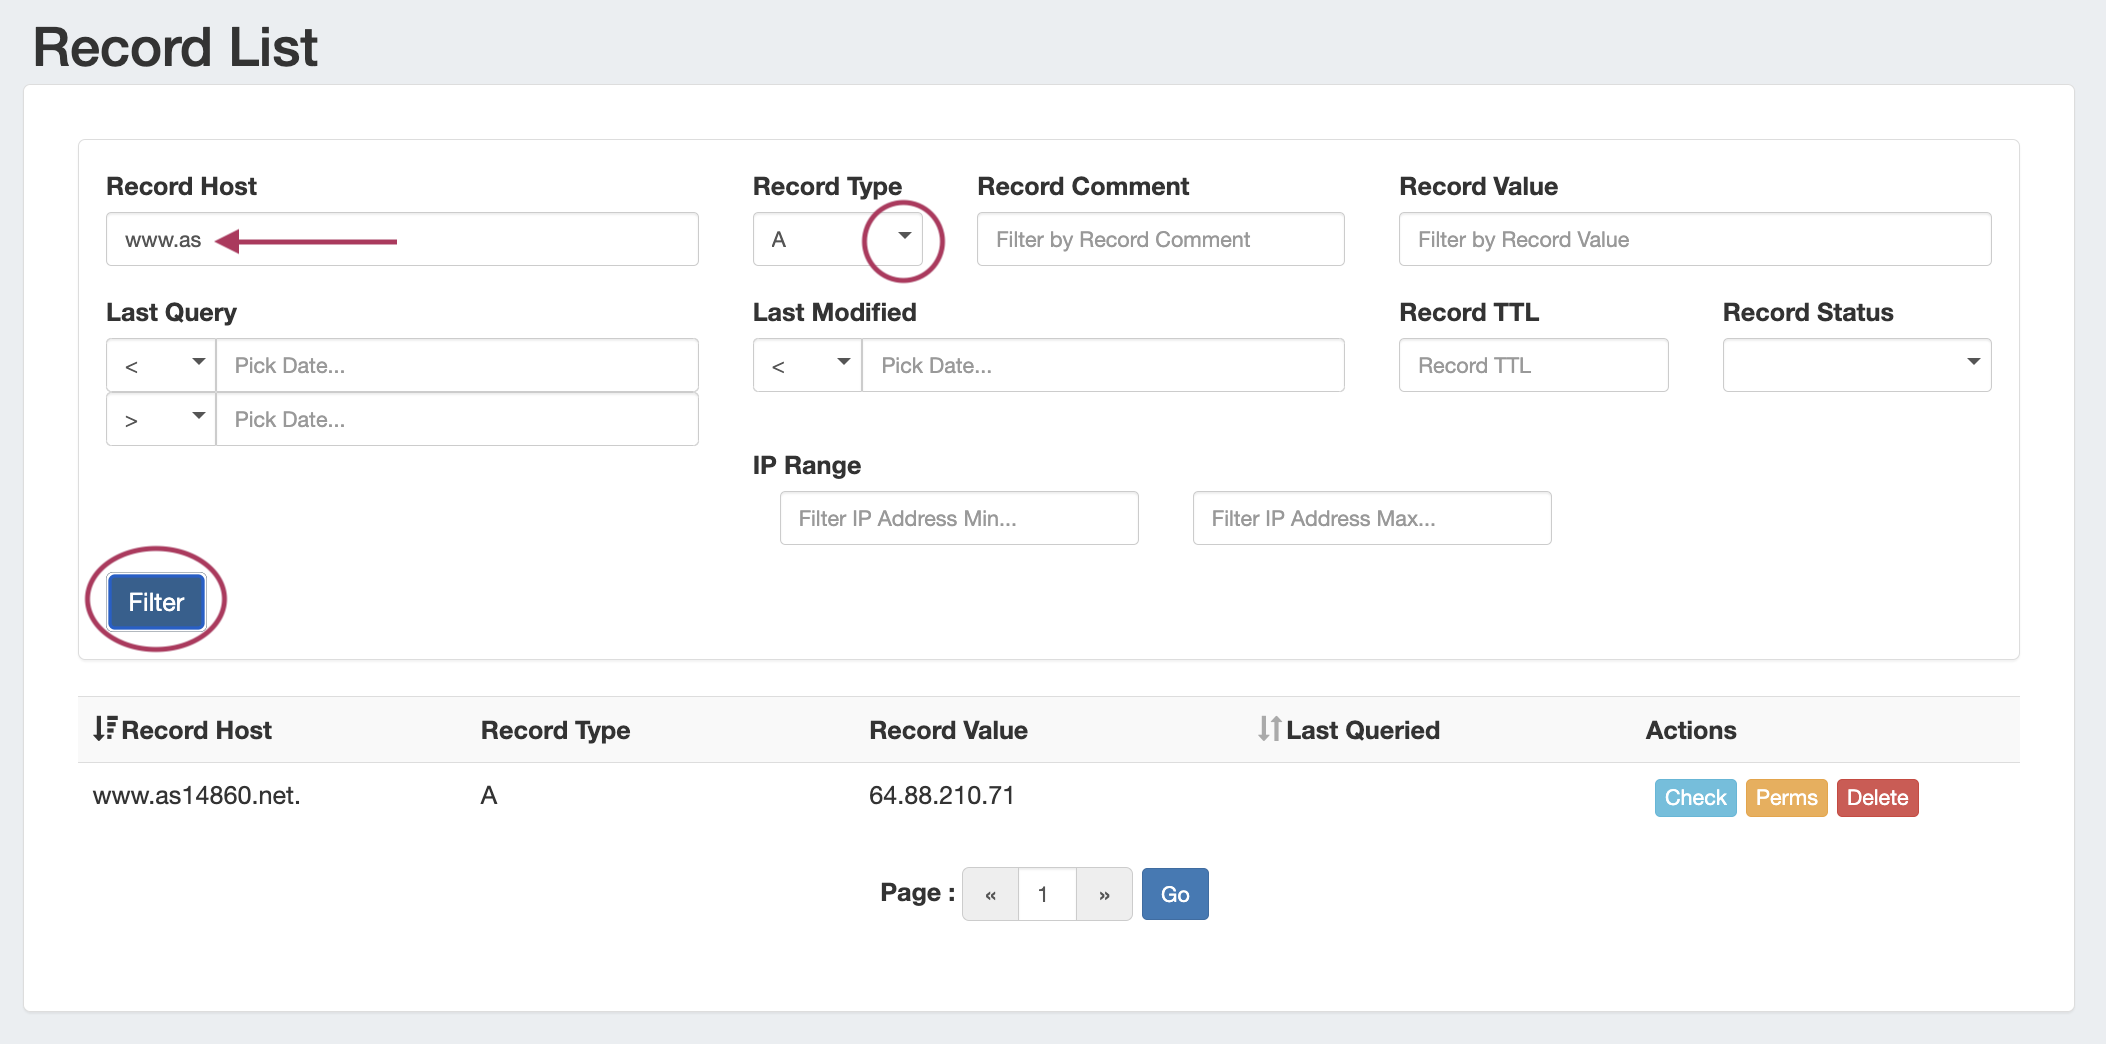2106x1044 pixels.
Task: Sort table by Last Queried column icon
Action: point(1269,729)
